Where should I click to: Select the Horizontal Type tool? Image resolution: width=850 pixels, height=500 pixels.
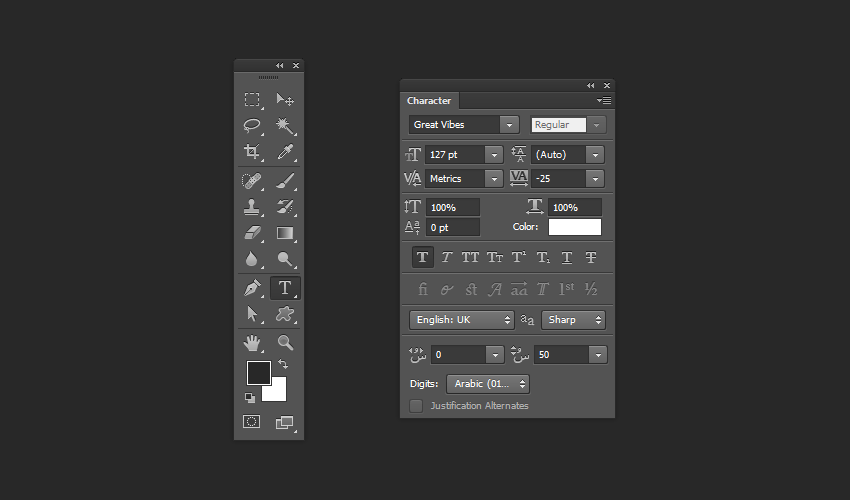tap(285, 287)
